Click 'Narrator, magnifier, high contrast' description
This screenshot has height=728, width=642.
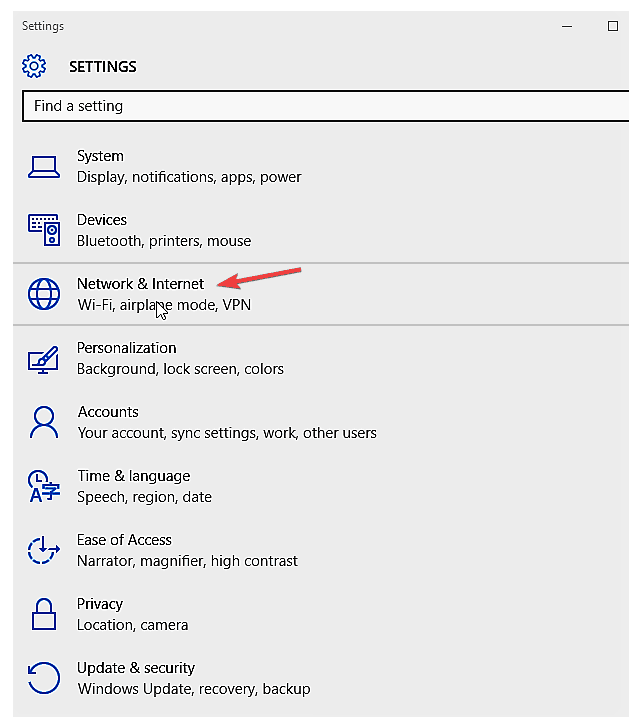pyautogui.click(x=187, y=561)
